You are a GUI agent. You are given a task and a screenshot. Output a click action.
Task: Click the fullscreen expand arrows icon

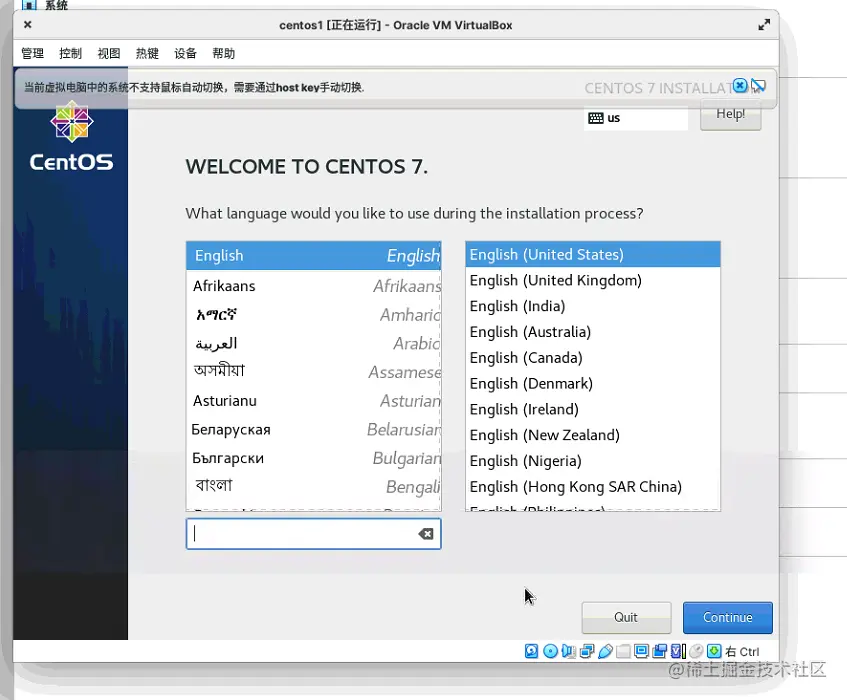click(764, 25)
